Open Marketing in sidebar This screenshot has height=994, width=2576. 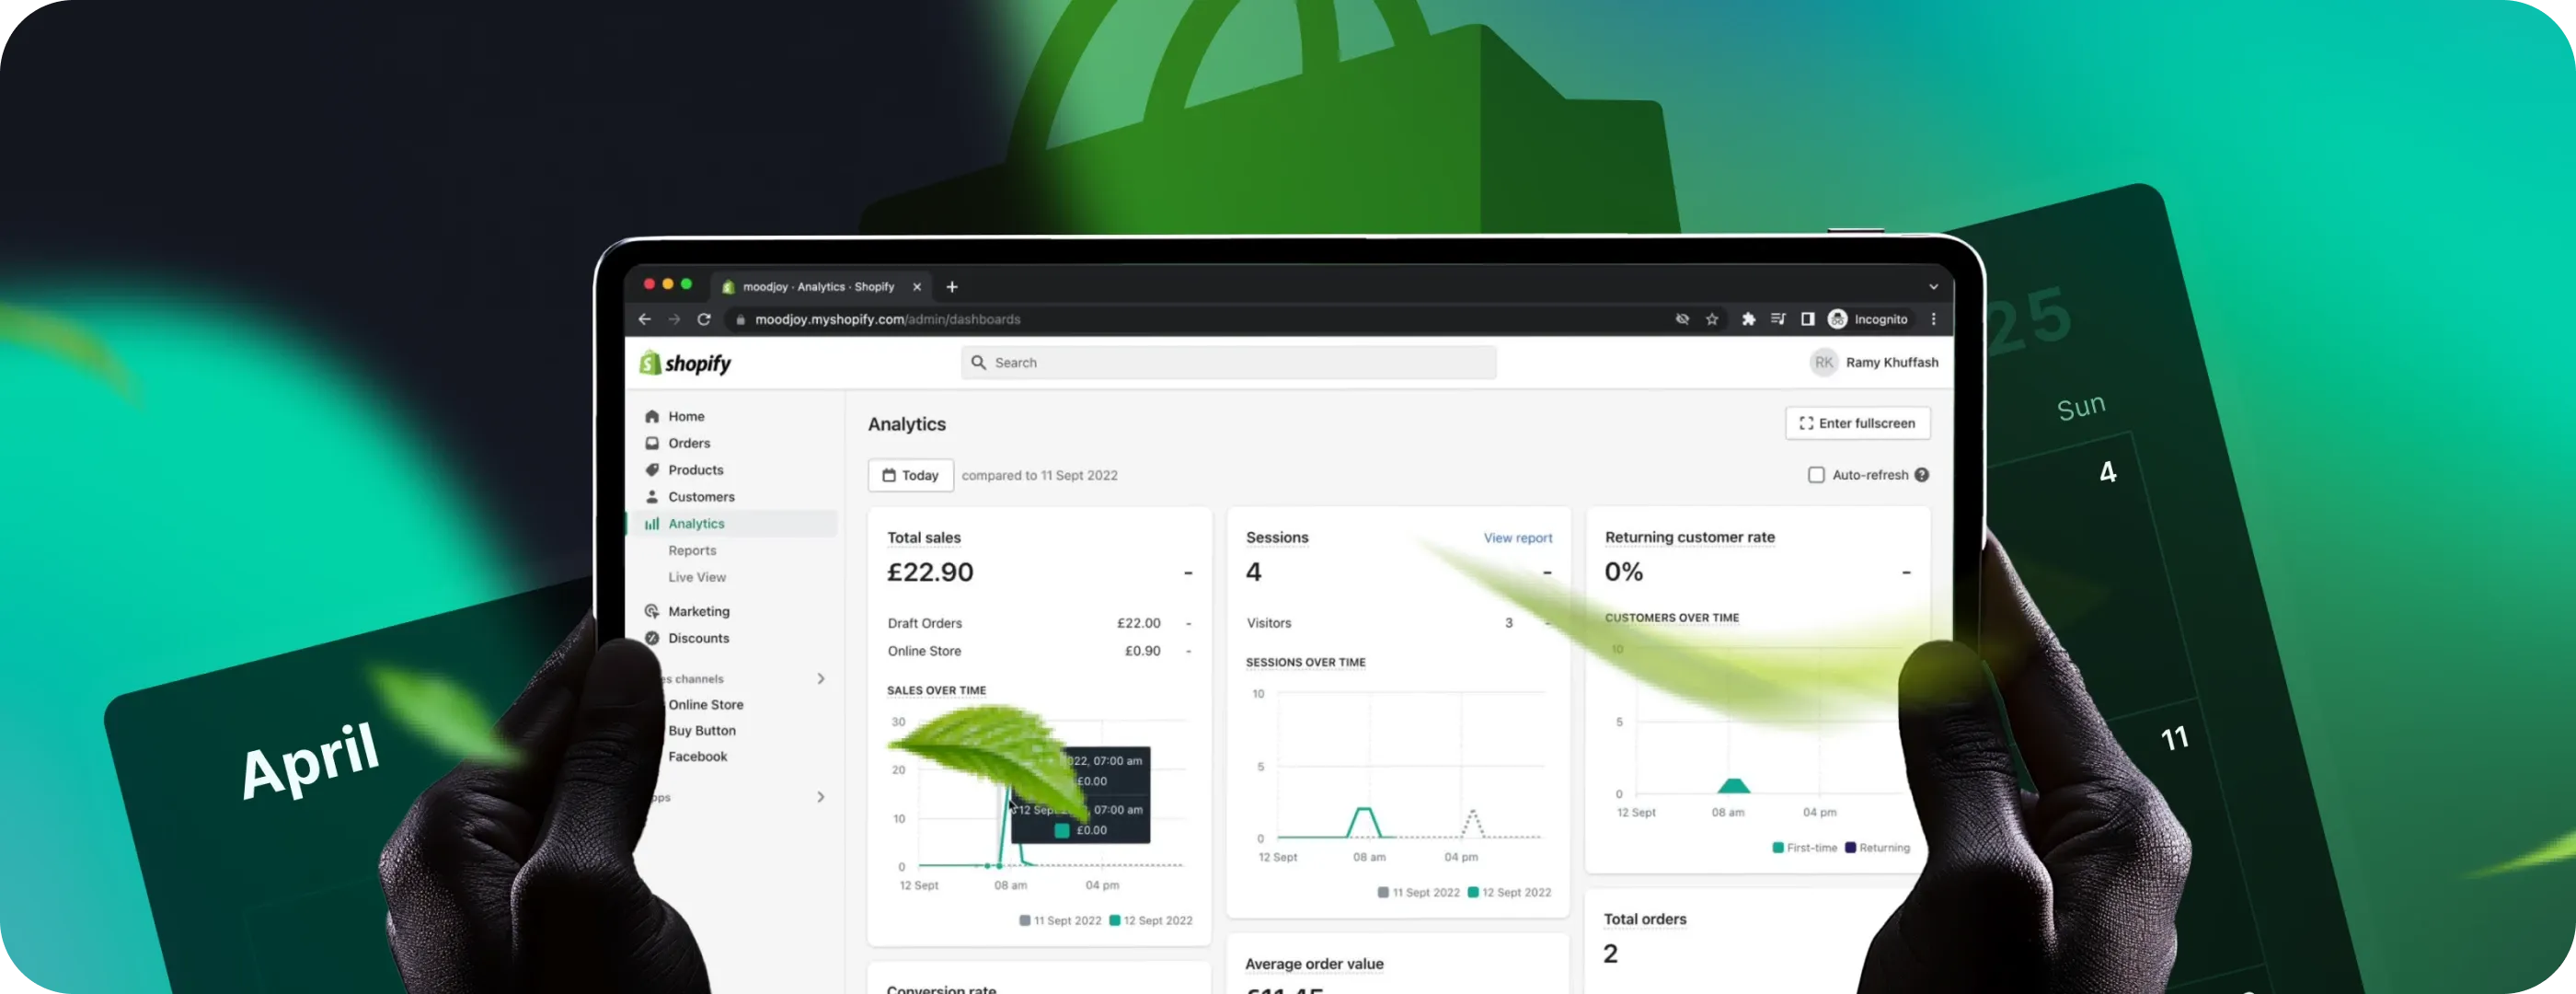point(698,611)
